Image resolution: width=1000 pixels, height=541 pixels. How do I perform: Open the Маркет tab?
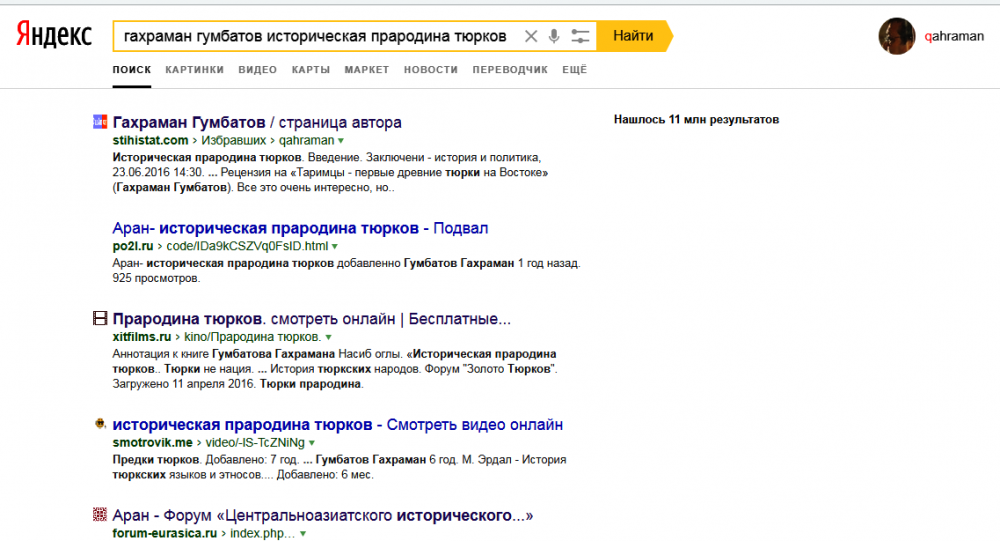367,70
